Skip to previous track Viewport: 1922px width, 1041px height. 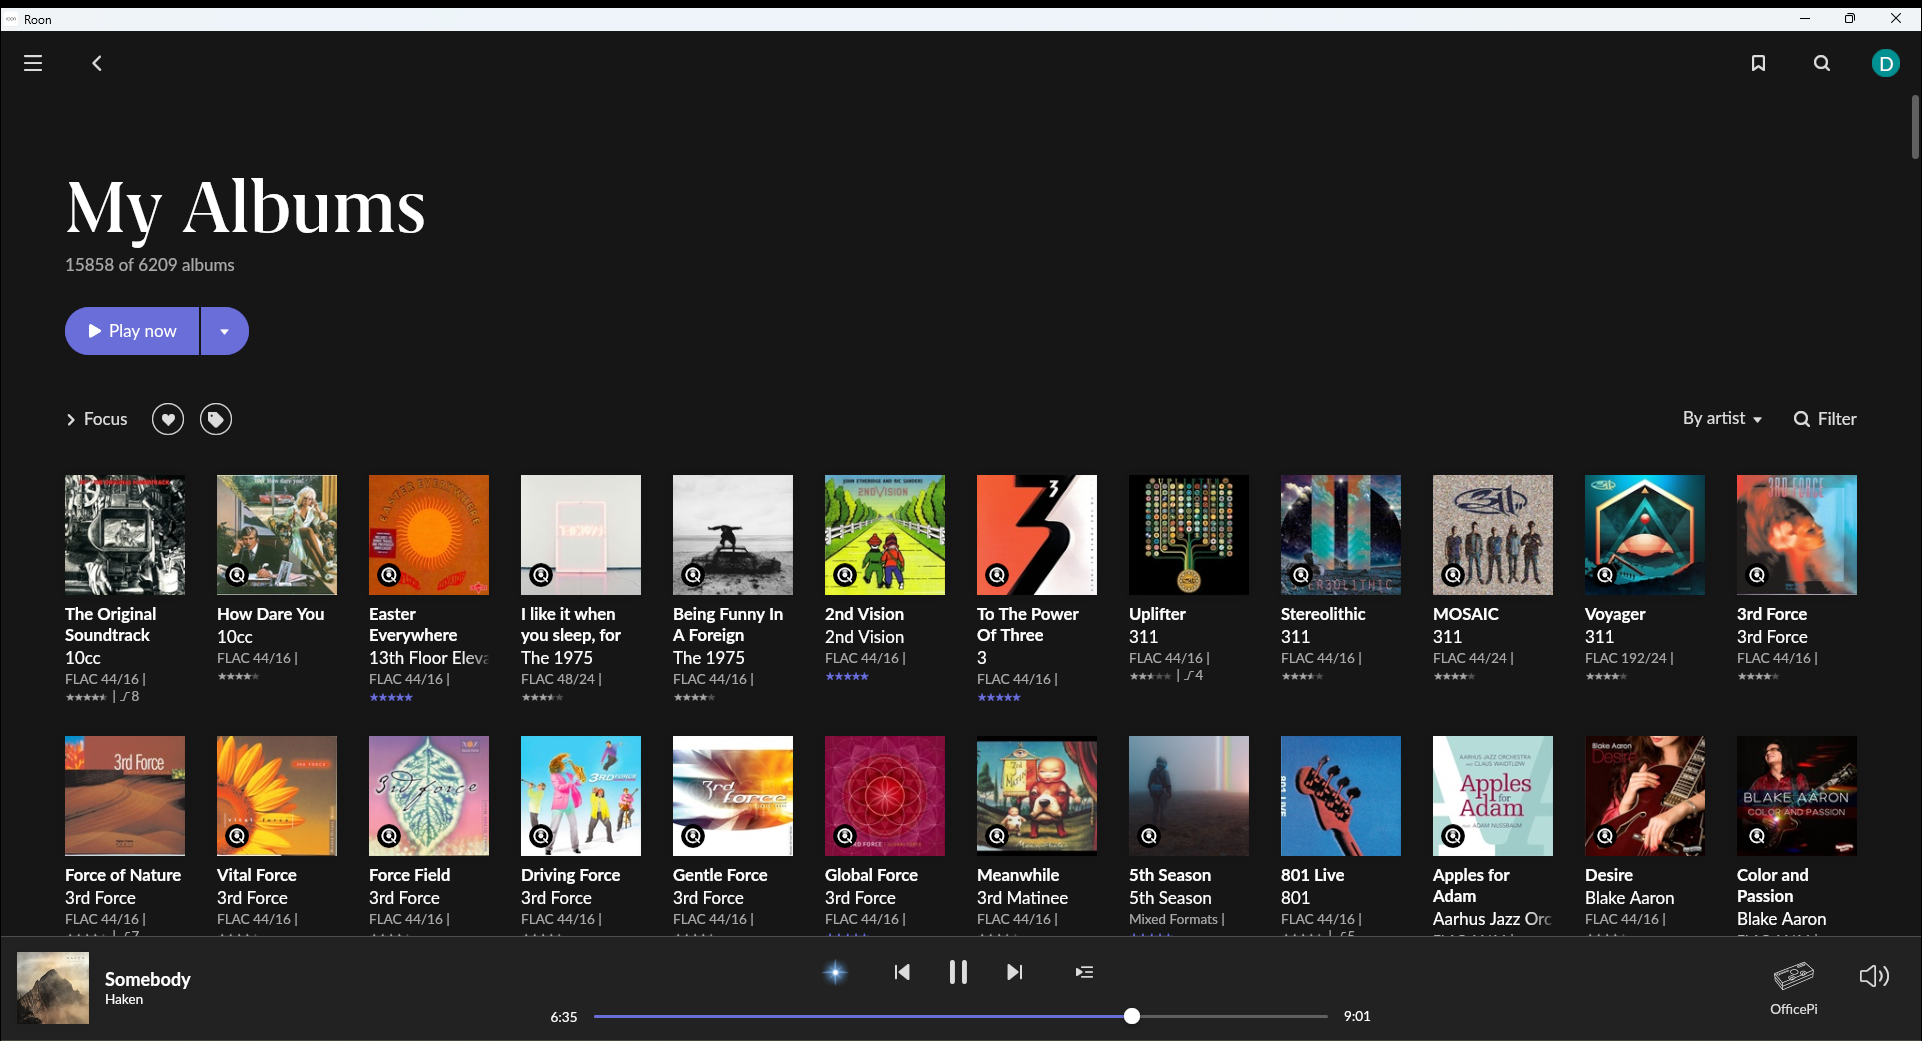(902, 972)
